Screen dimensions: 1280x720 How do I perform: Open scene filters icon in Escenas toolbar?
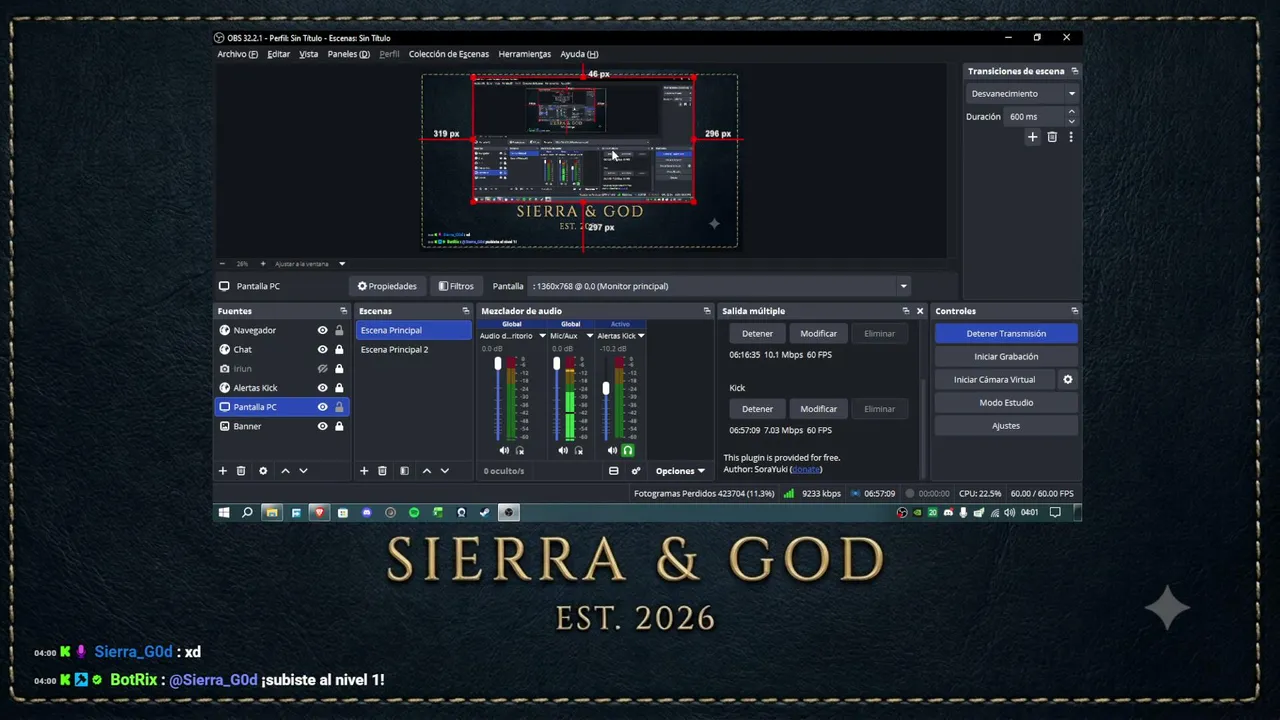point(404,471)
